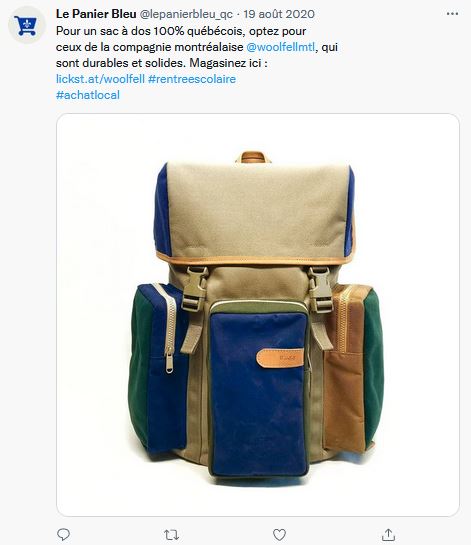Open the Le Panier Bleu display name
471x545 pixels.
(96, 14)
